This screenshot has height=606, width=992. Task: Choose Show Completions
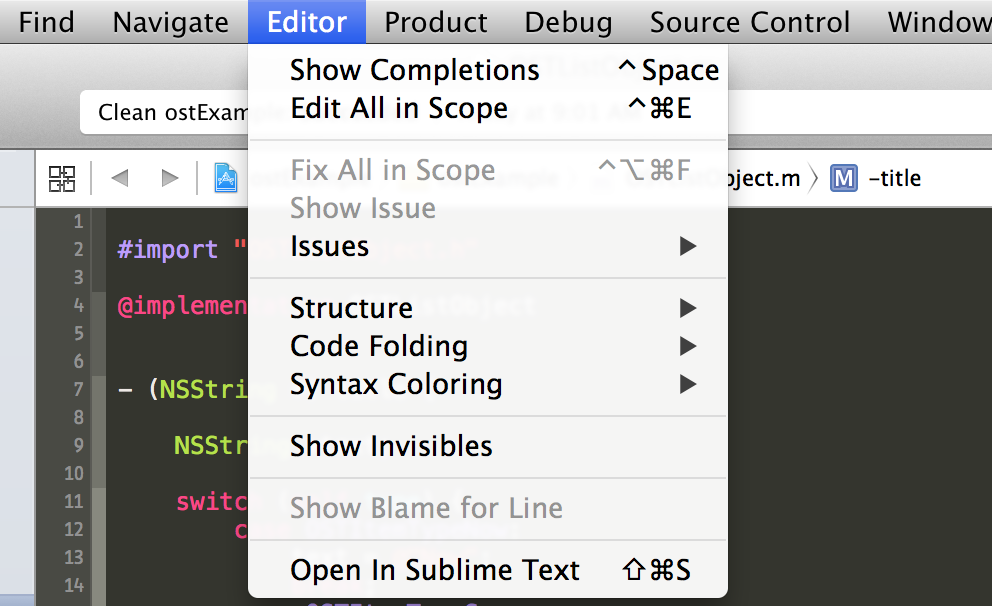[488, 70]
